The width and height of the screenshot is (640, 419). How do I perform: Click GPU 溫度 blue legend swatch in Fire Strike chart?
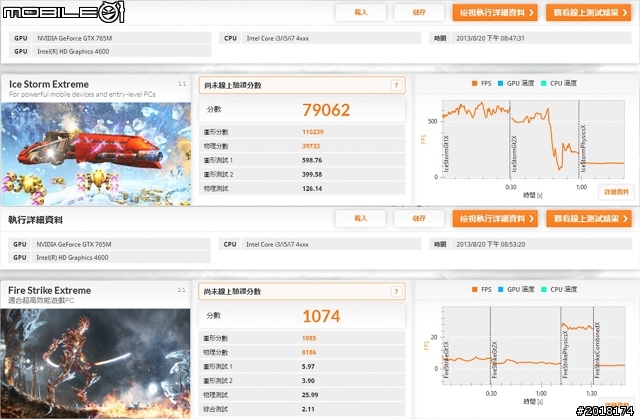coord(500,289)
